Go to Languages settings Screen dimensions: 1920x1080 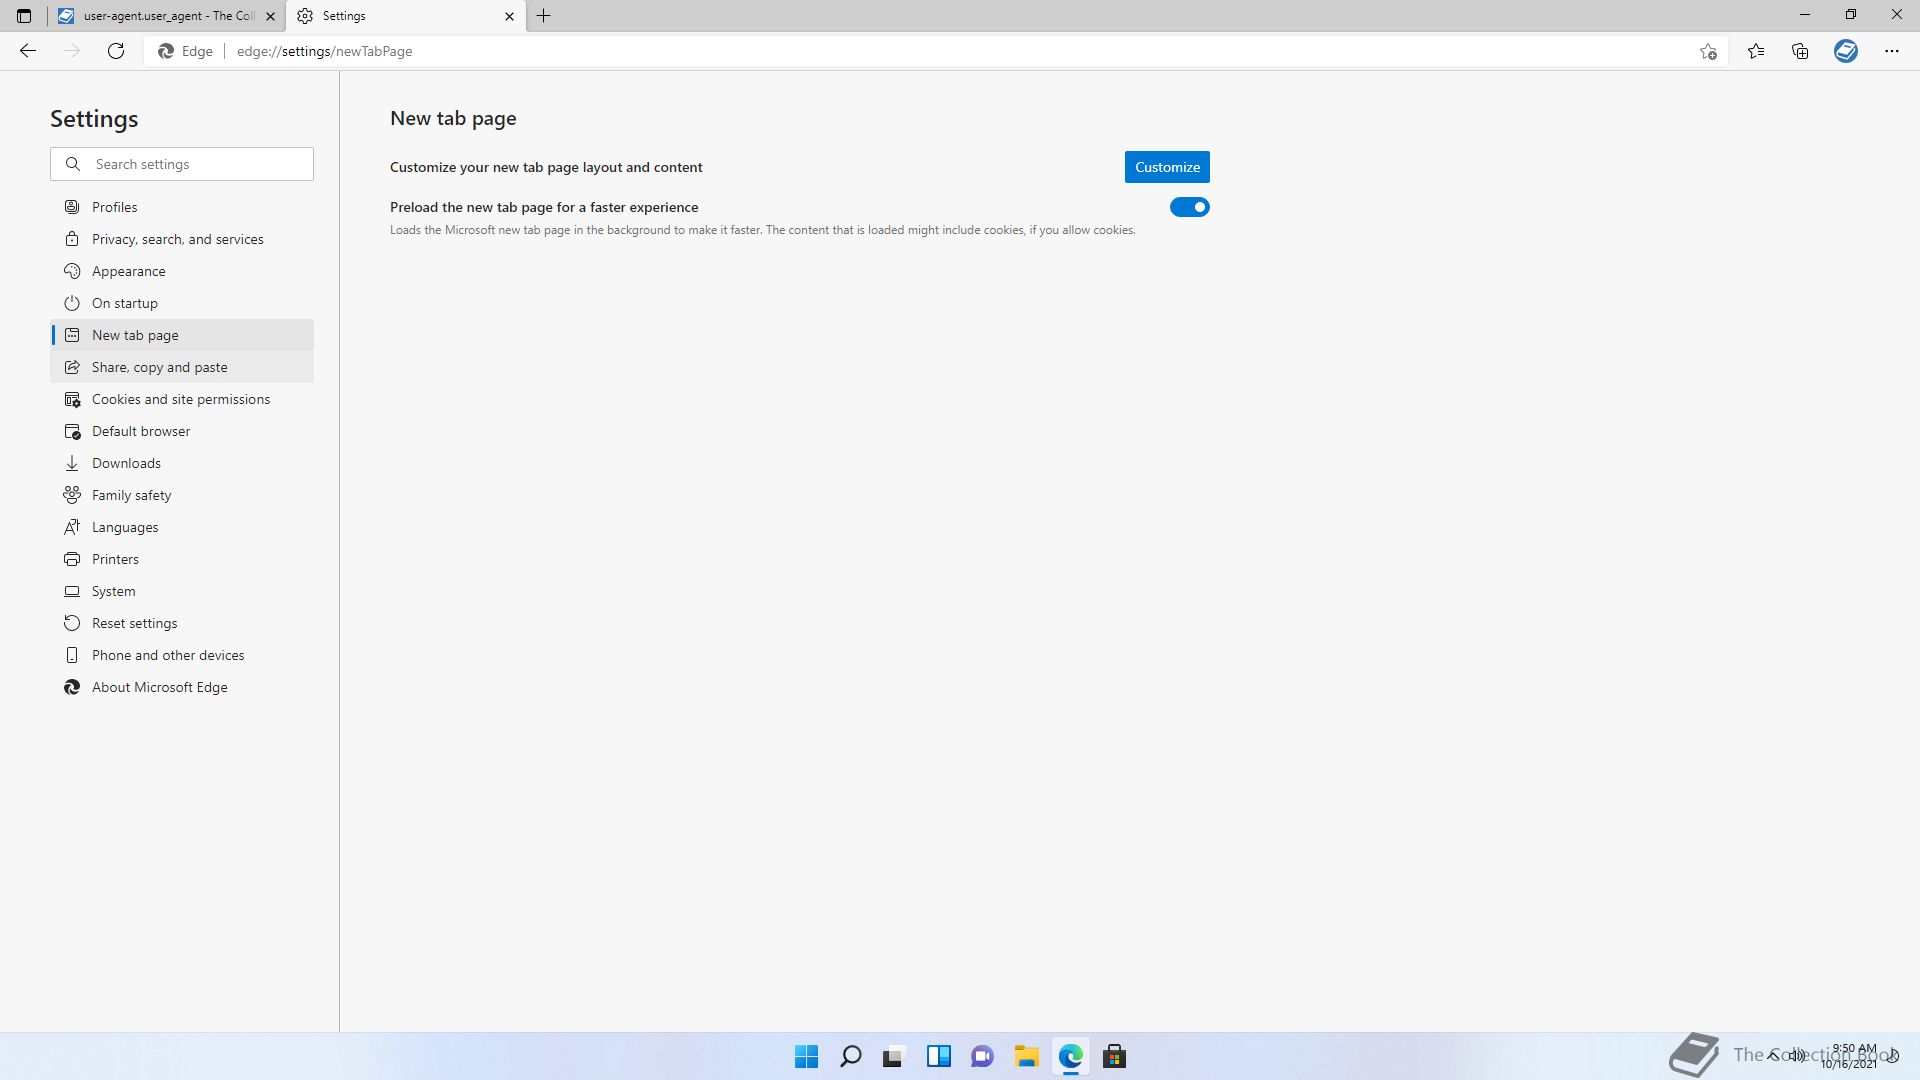coord(182,527)
